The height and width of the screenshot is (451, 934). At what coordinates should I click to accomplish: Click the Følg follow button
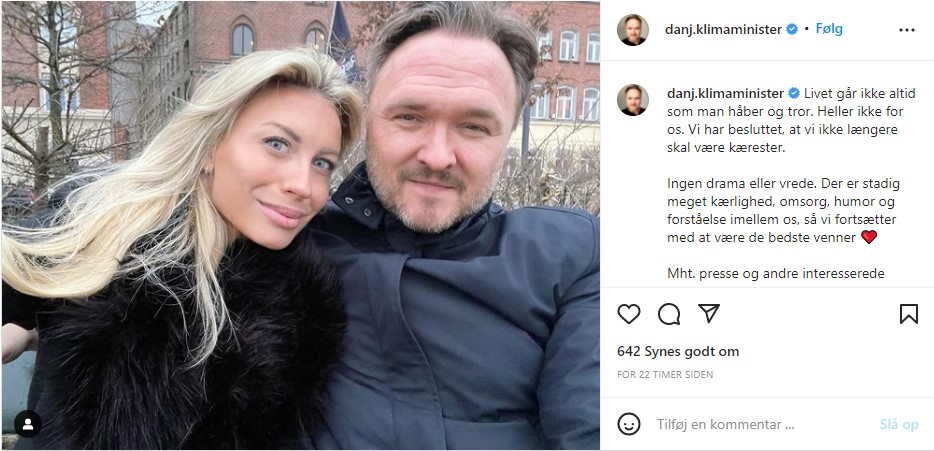click(x=829, y=29)
